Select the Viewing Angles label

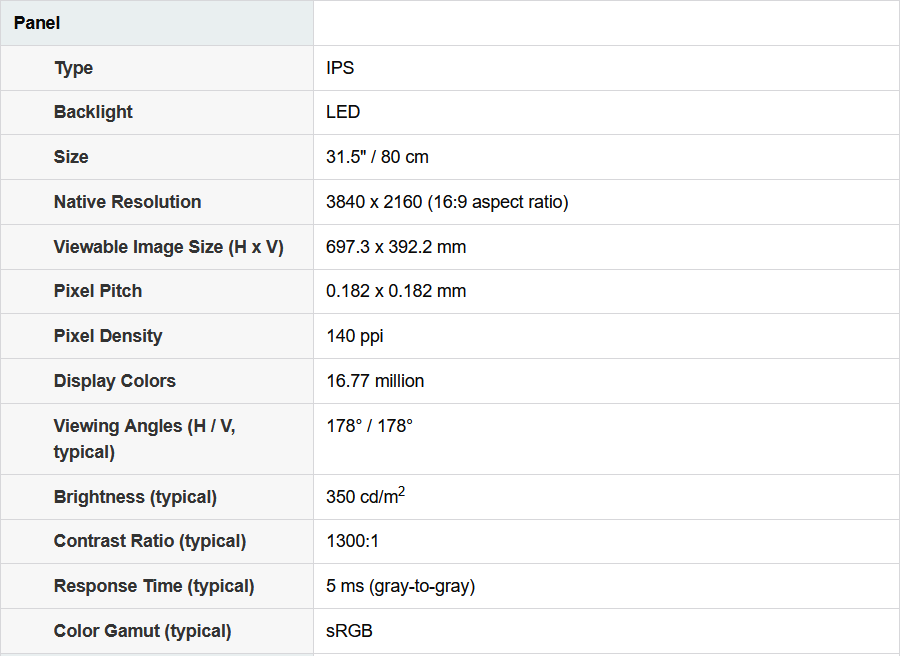pyautogui.click(x=145, y=439)
